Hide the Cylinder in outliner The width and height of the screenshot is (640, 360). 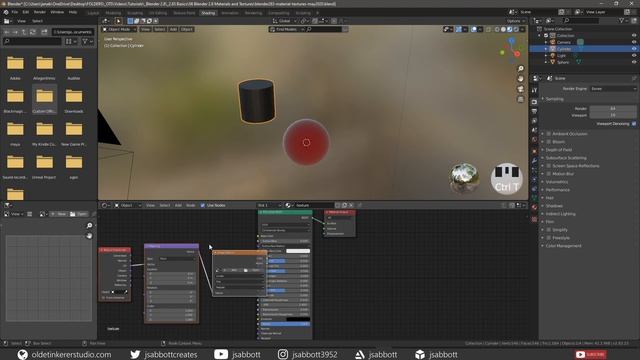point(634,49)
